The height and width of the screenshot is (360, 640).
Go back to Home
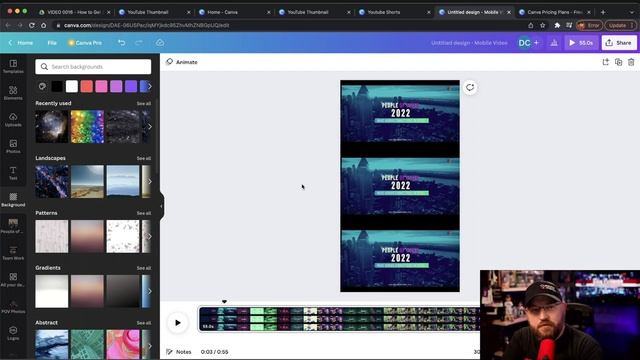pos(20,42)
